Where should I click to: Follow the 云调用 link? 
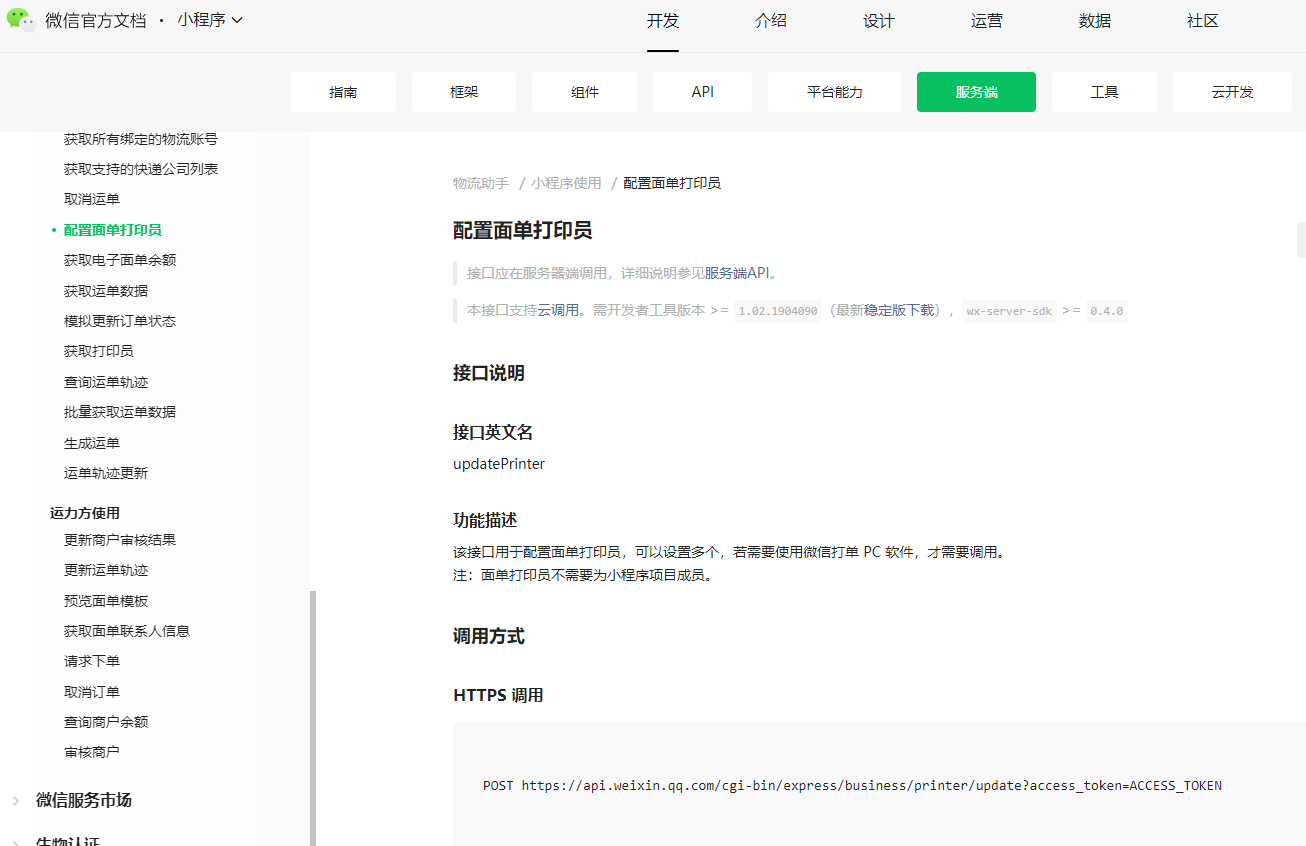pyautogui.click(x=558, y=311)
